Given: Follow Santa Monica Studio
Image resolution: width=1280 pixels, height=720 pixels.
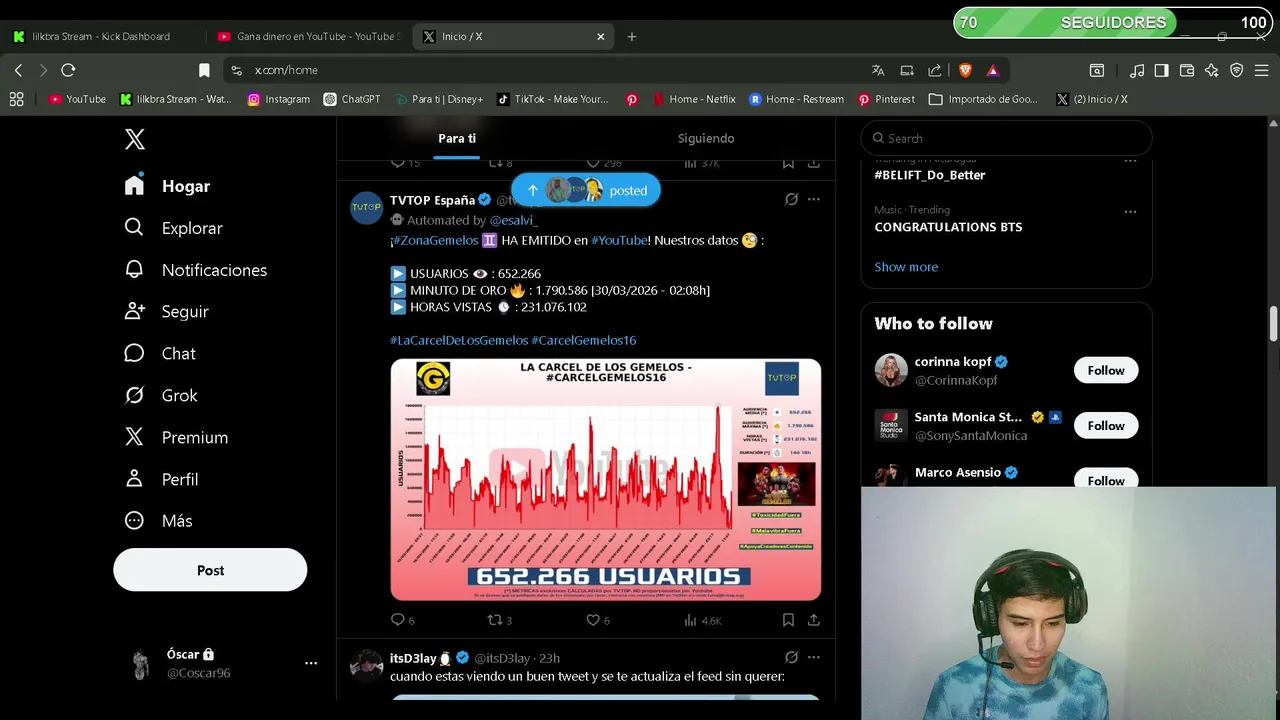Looking at the screenshot, I should pyautogui.click(x=1106, y=426).
